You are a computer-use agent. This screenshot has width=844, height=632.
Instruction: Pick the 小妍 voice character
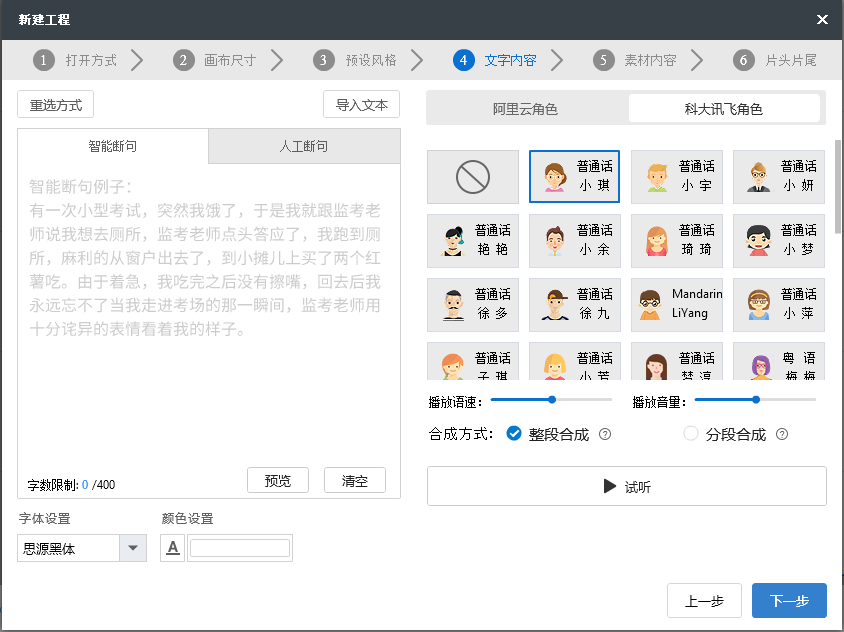coord(779,177)
